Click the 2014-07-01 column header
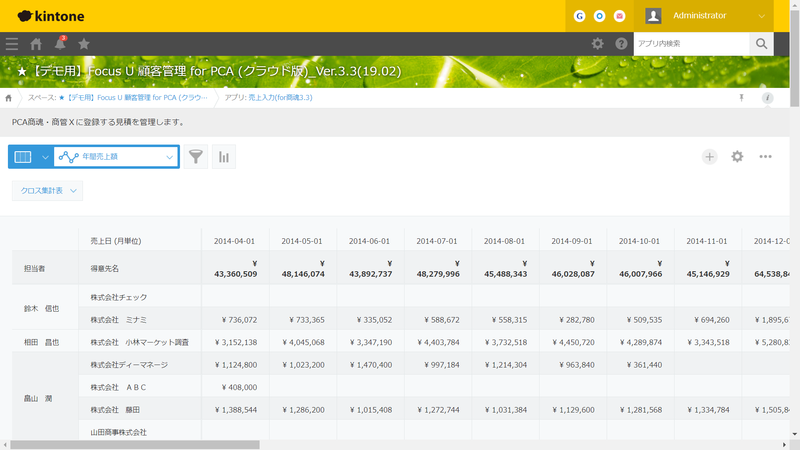Screen dimensions: 800x450 point(437,241)
